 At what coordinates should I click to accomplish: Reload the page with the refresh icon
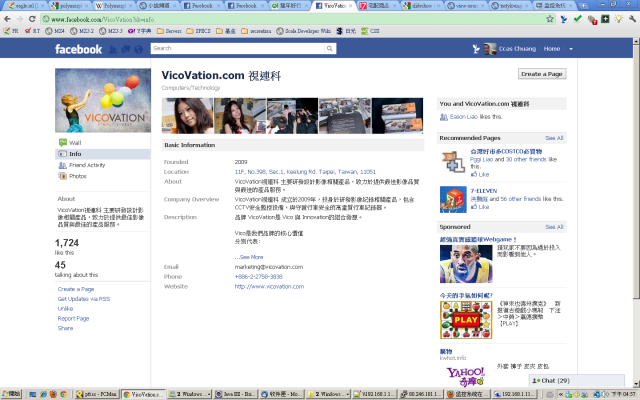(32, 19)
